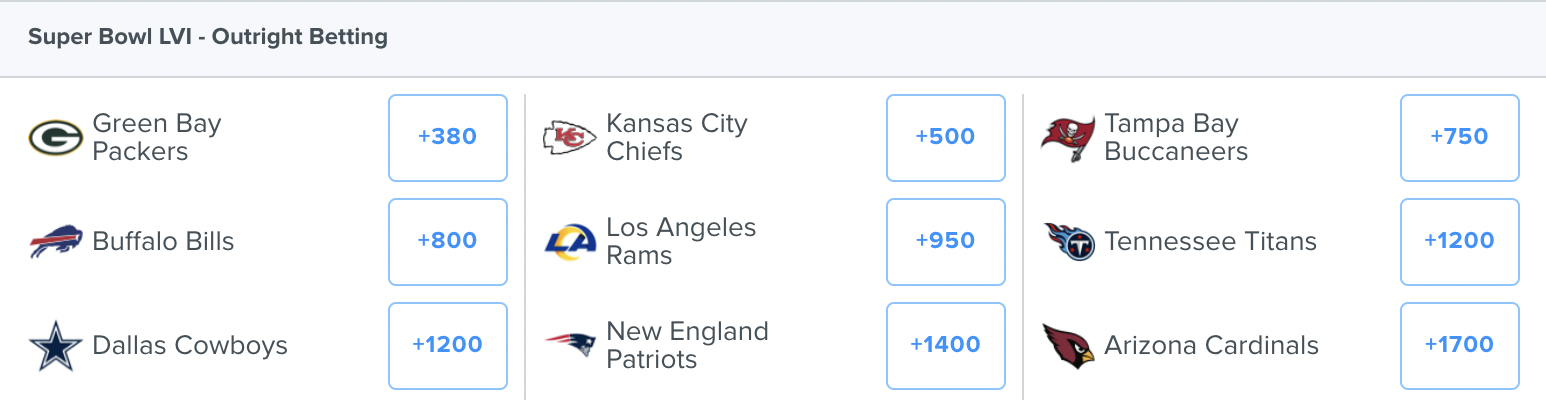
Task: Click the Buffalo Bills logo
Action: (x=55, y=242)
